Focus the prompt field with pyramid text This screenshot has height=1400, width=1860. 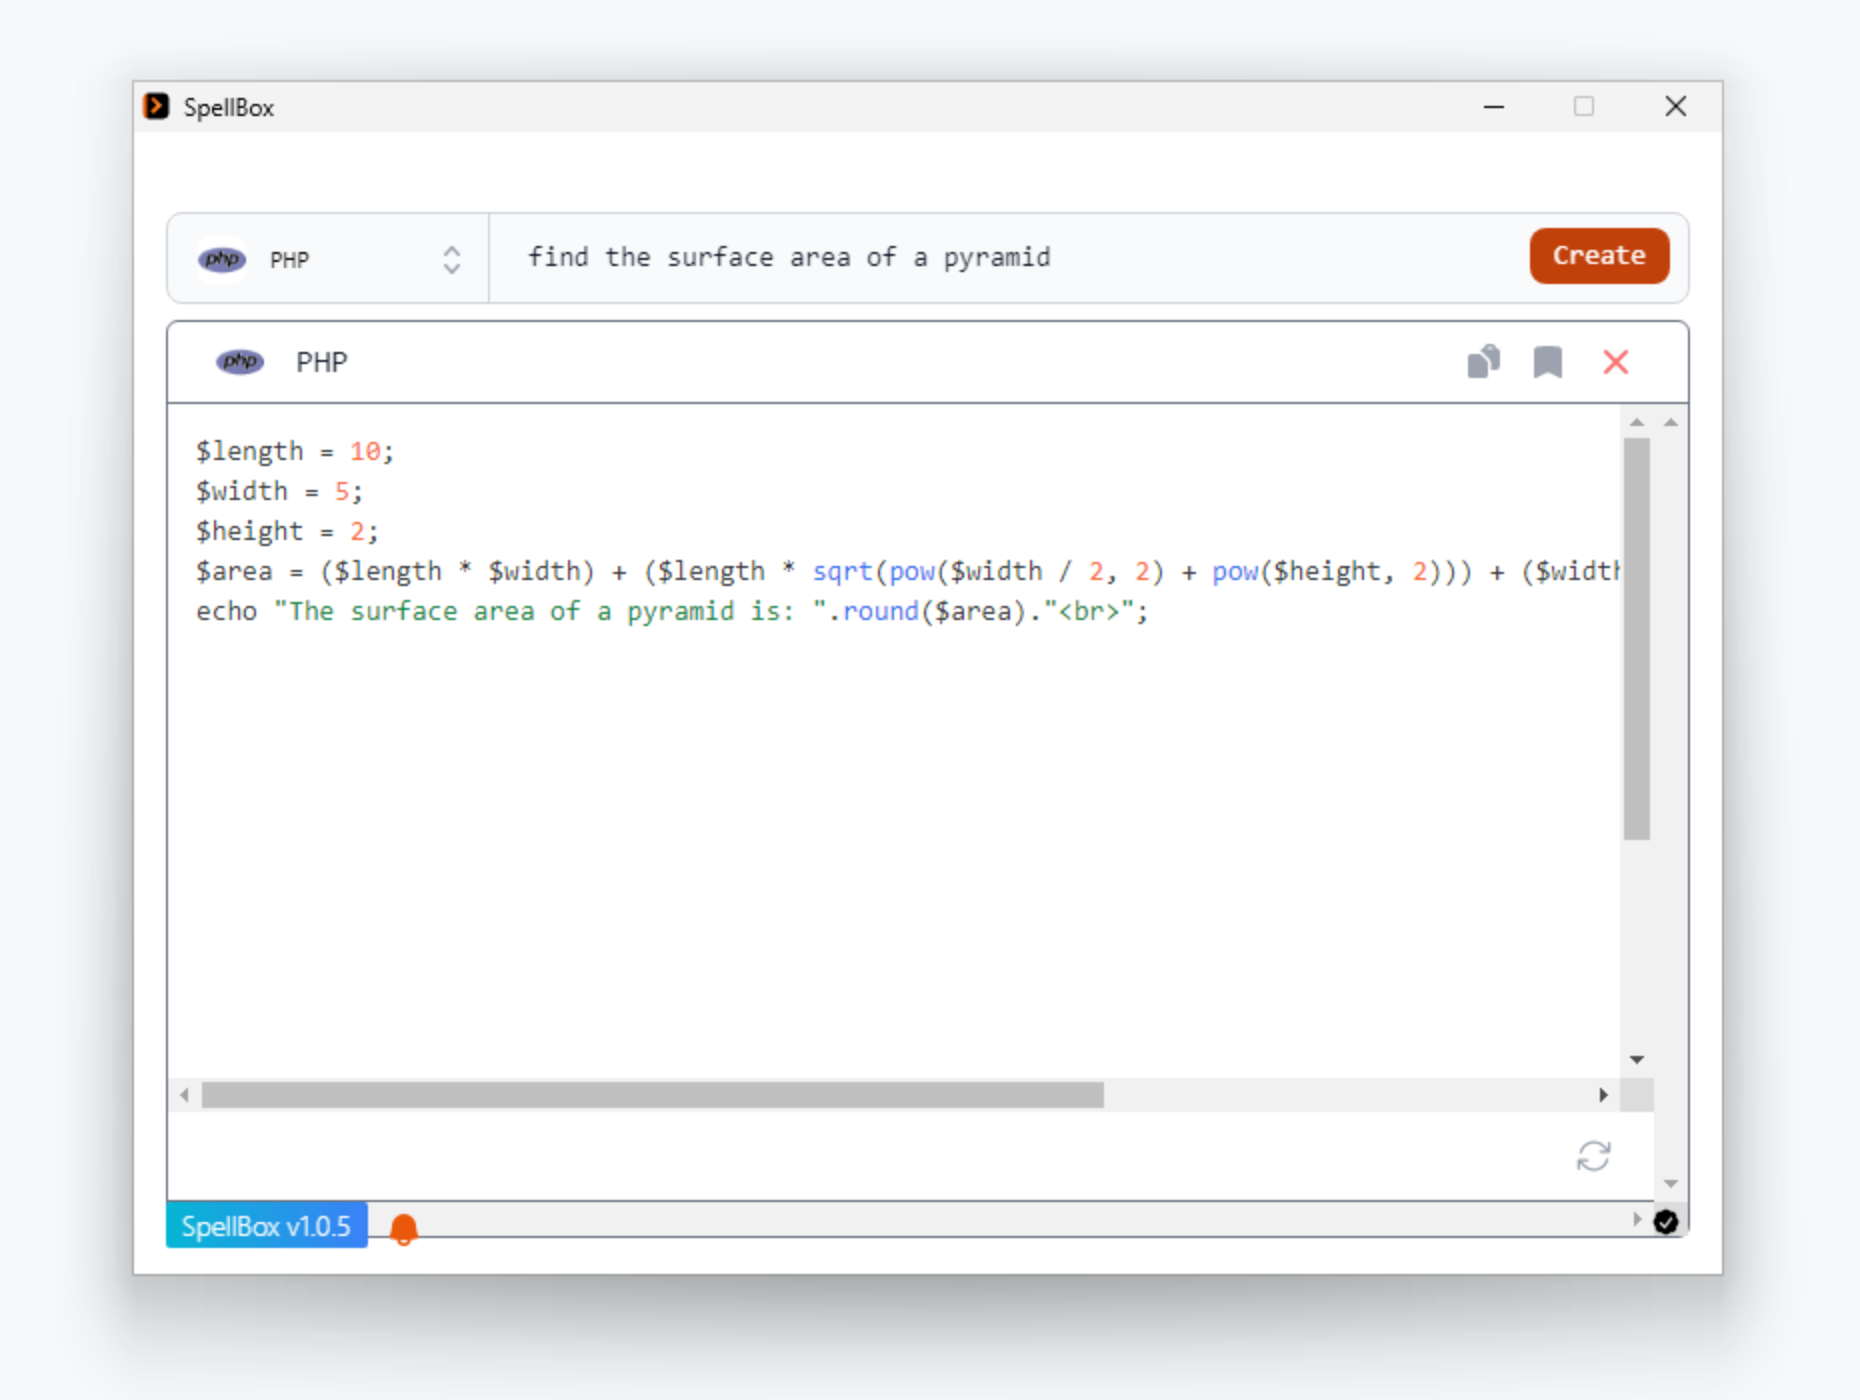coord(1010,258)
